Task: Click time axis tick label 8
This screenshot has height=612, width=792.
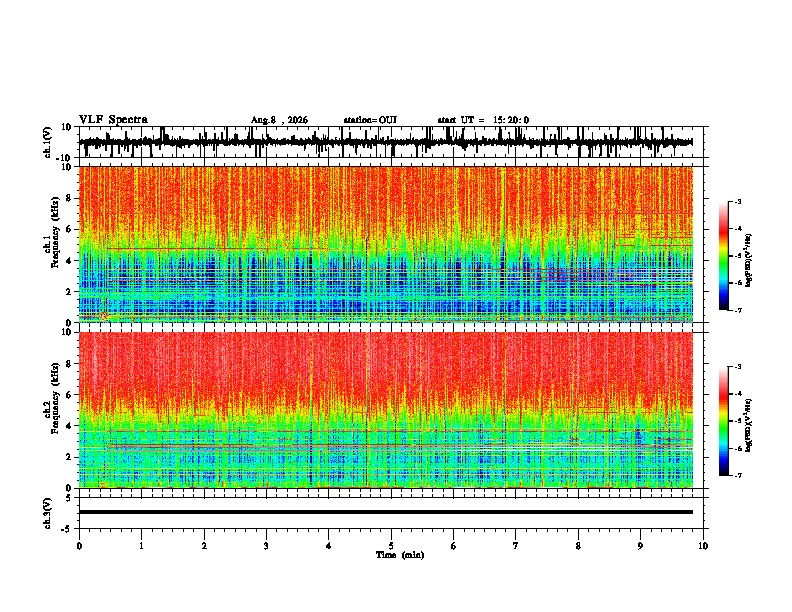Action: click(x=578, y=546)
